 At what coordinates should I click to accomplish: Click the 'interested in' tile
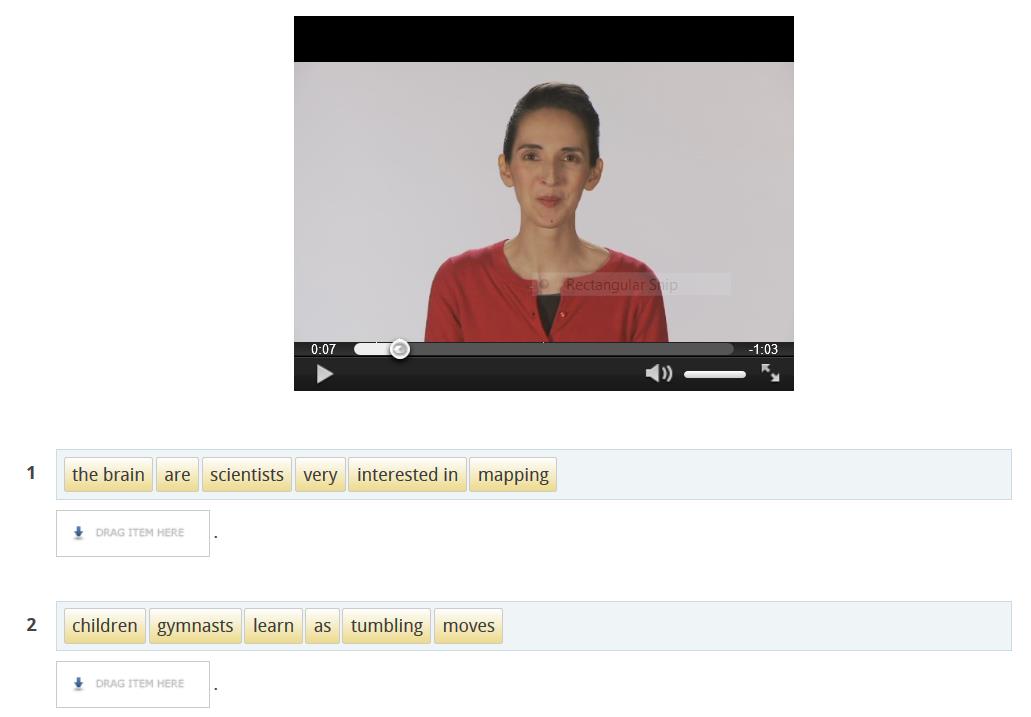[407, 475]
